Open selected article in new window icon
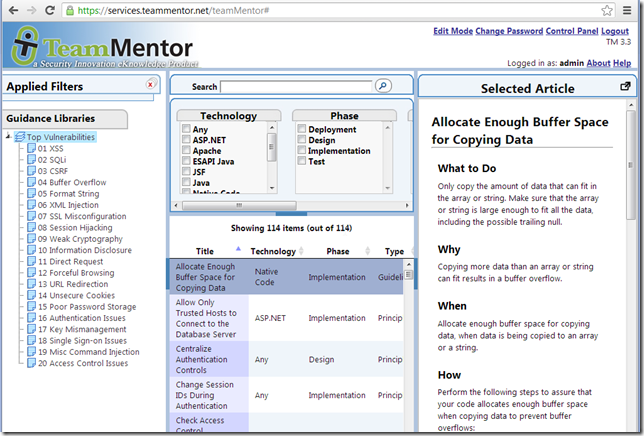The image size is (644, 436). pos(625,86)
